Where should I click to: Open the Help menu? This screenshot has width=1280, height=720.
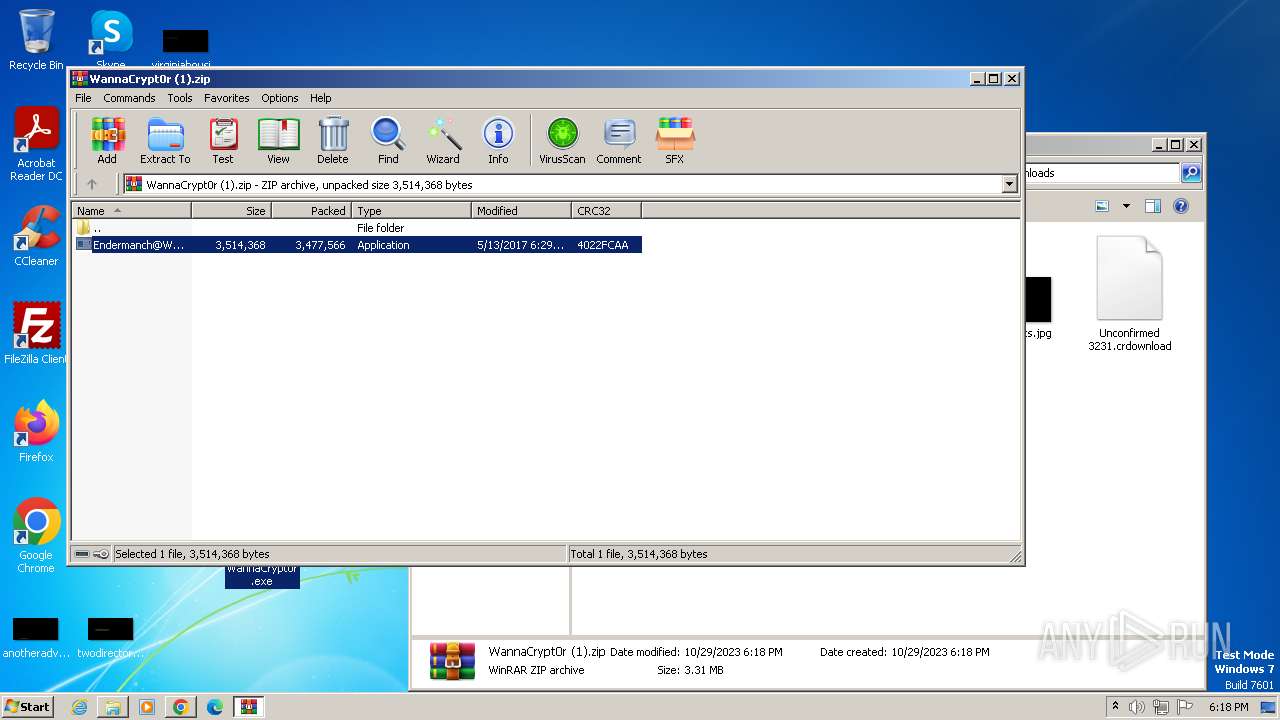point(320,98)
